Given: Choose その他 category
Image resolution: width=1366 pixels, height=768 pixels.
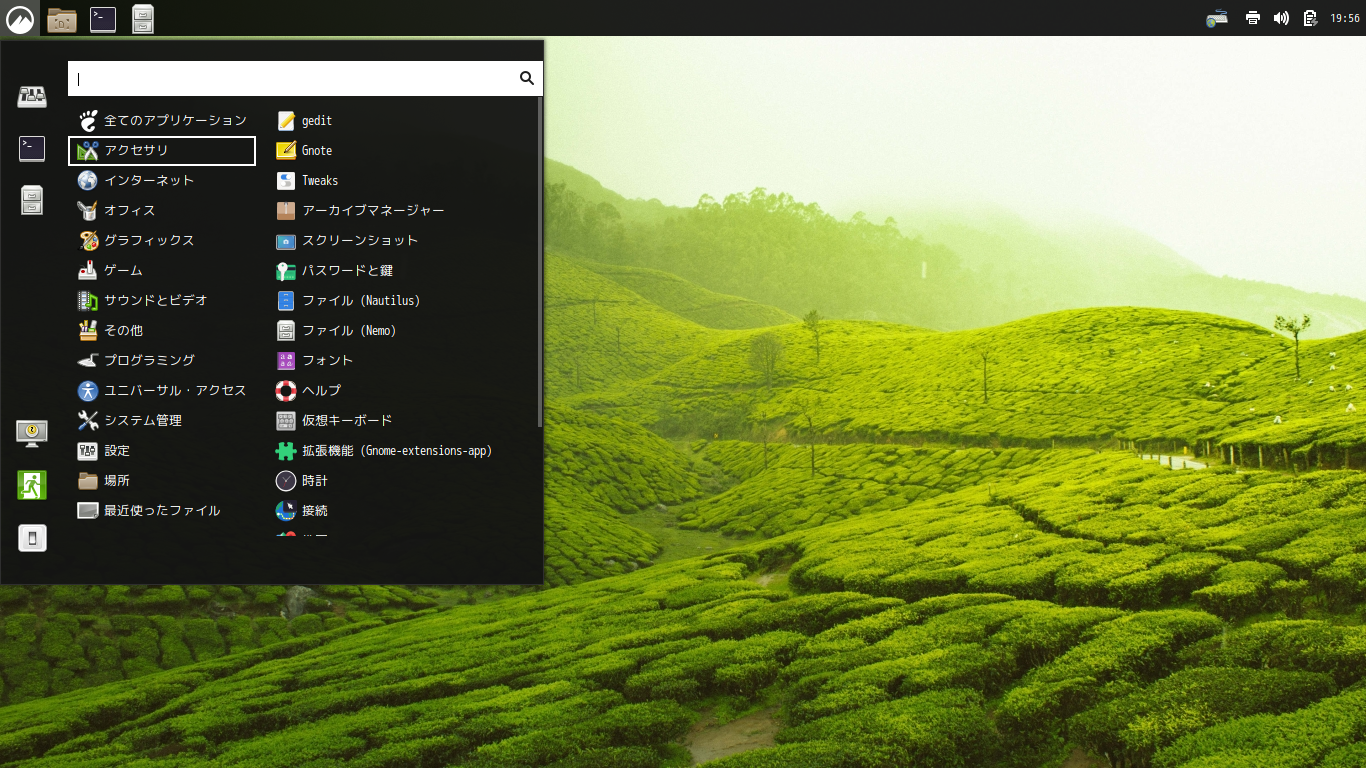Looking at the screenshot, I should click(162, 331).
